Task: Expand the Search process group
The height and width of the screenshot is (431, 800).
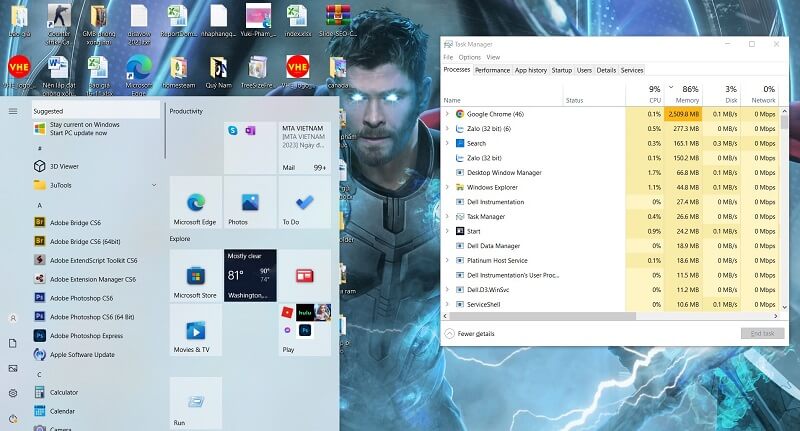Action: (447, 143)
